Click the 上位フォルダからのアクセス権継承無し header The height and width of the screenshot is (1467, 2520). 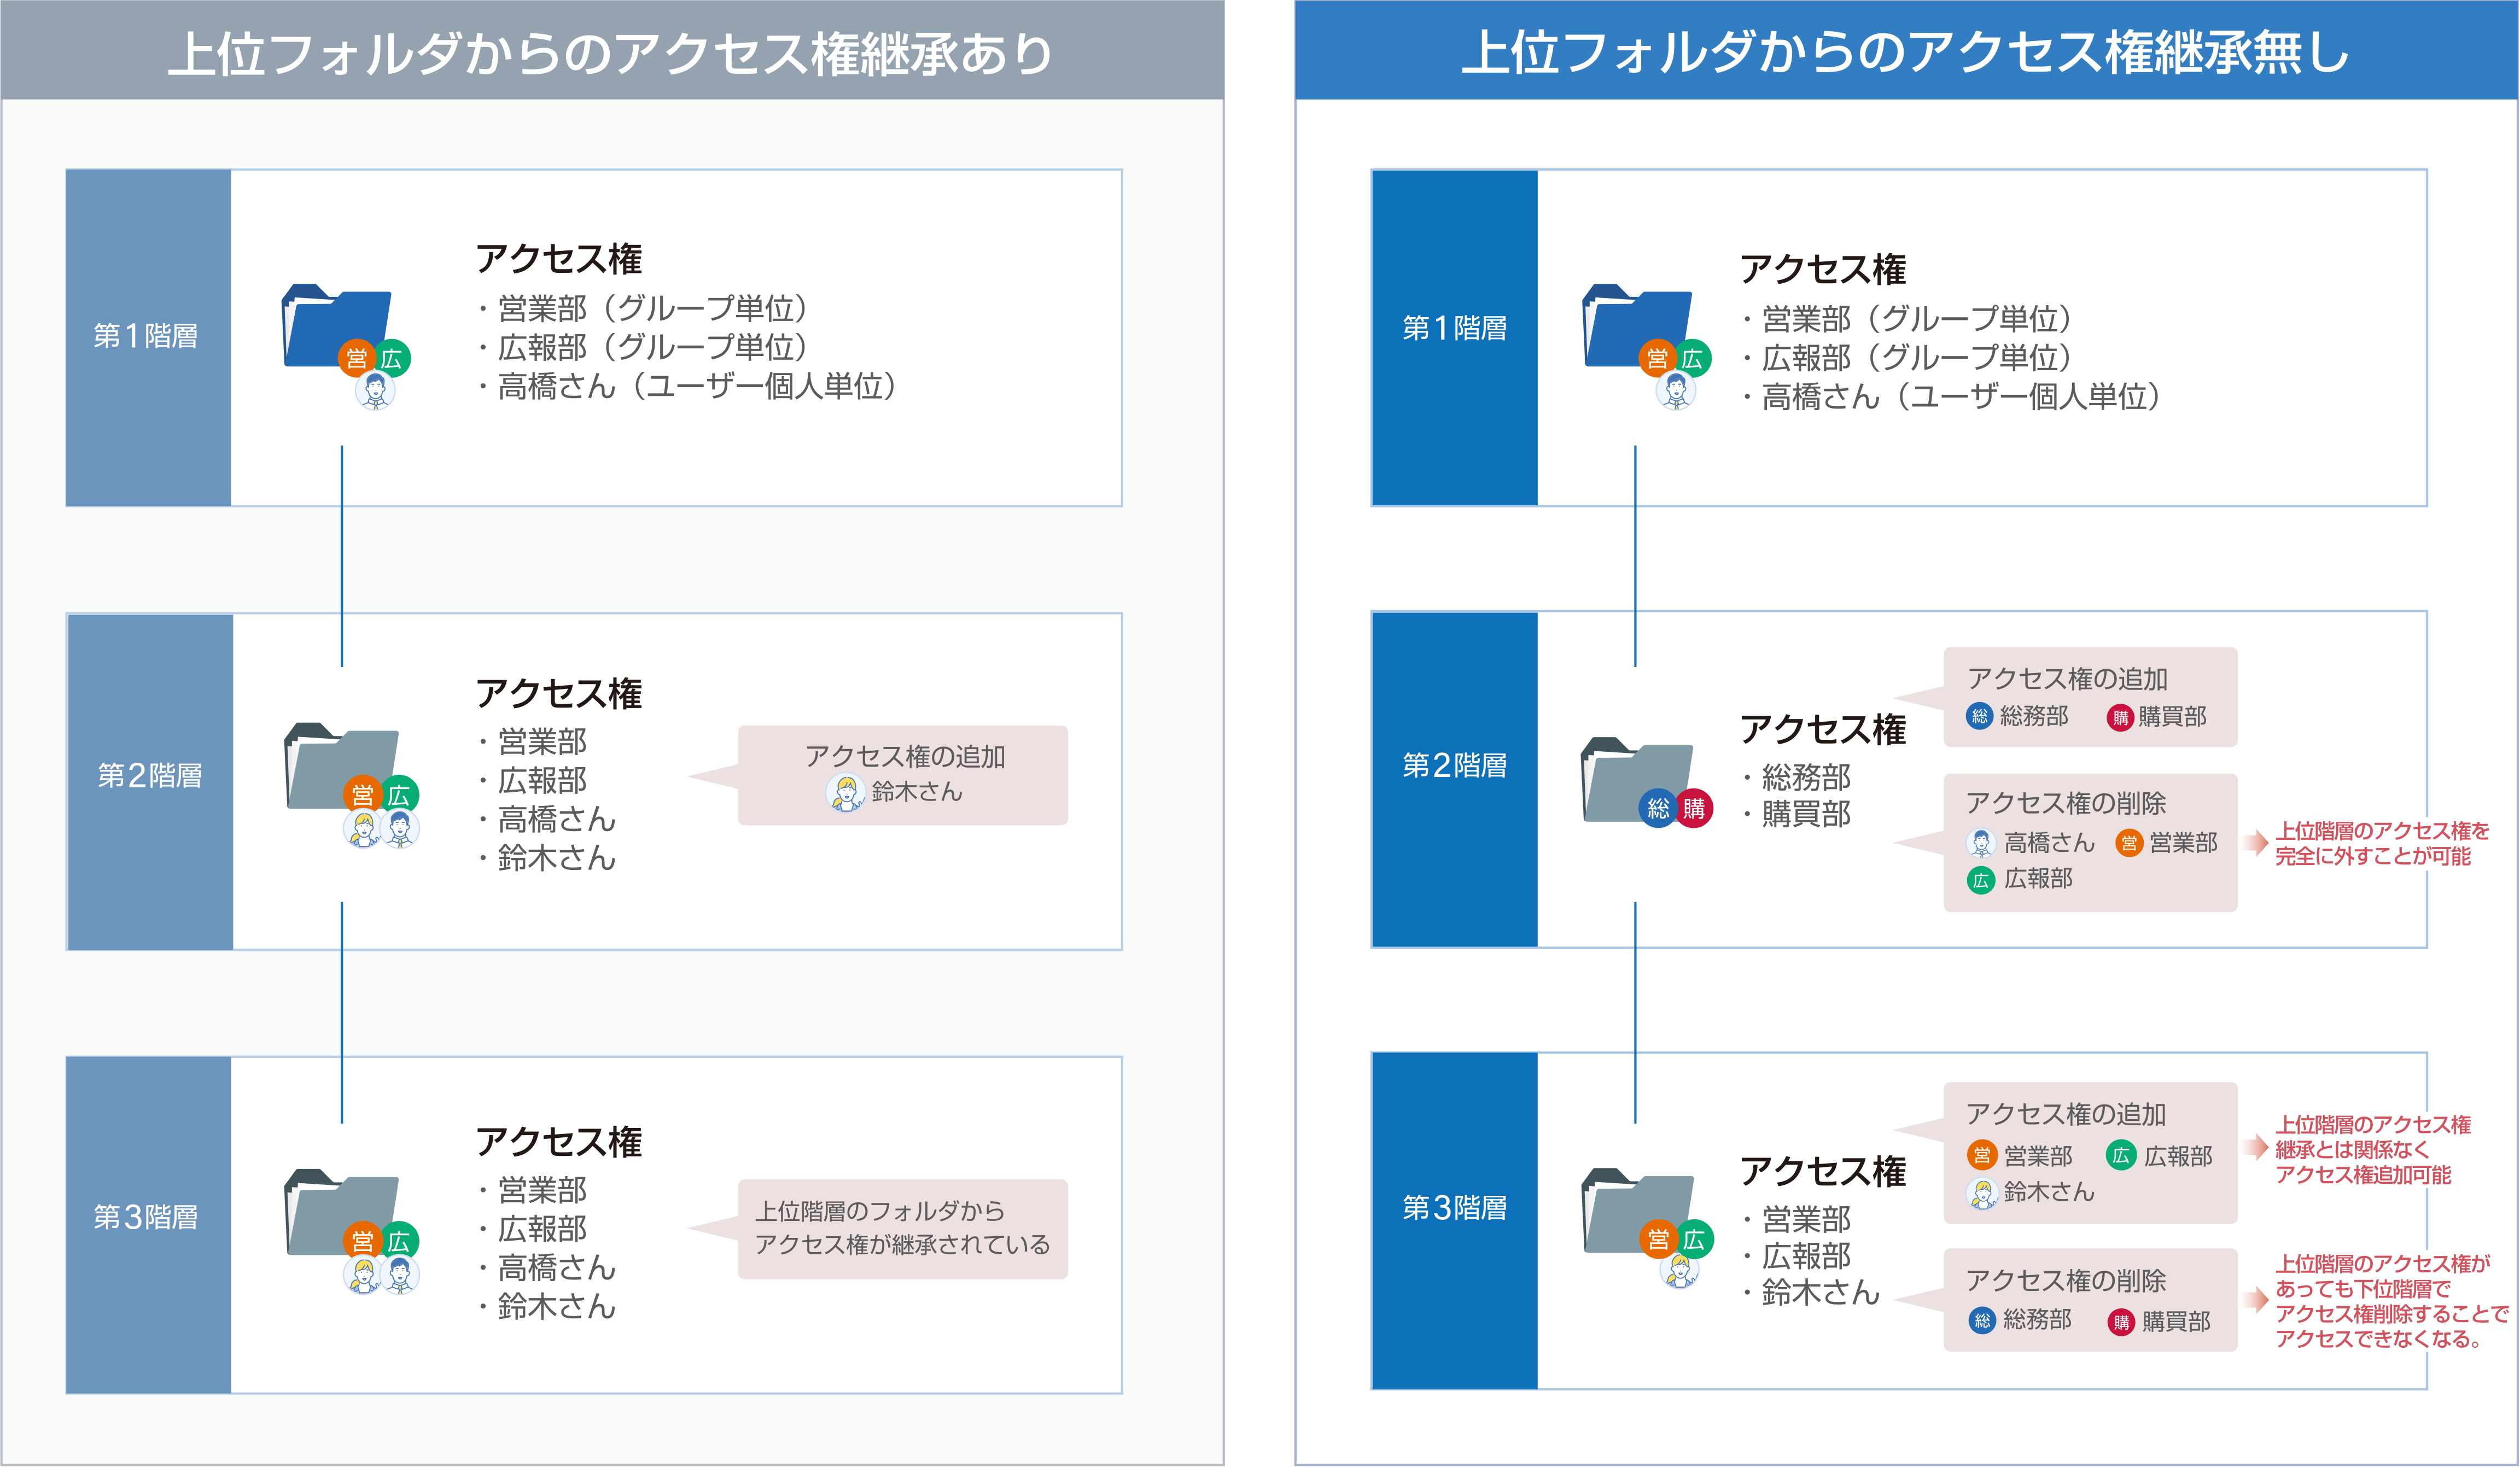click(x=1907, y=50)
